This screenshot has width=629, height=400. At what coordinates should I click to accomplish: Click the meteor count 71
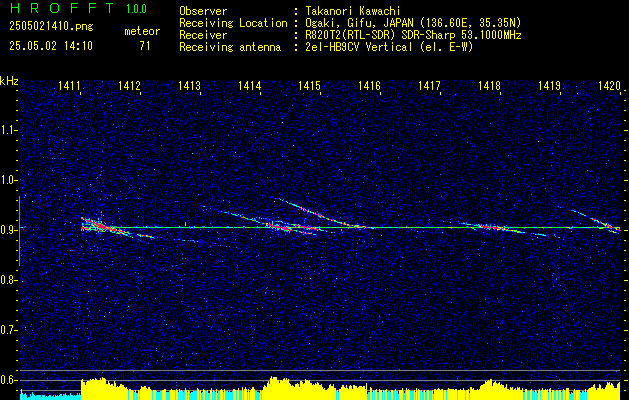(145, 46)
